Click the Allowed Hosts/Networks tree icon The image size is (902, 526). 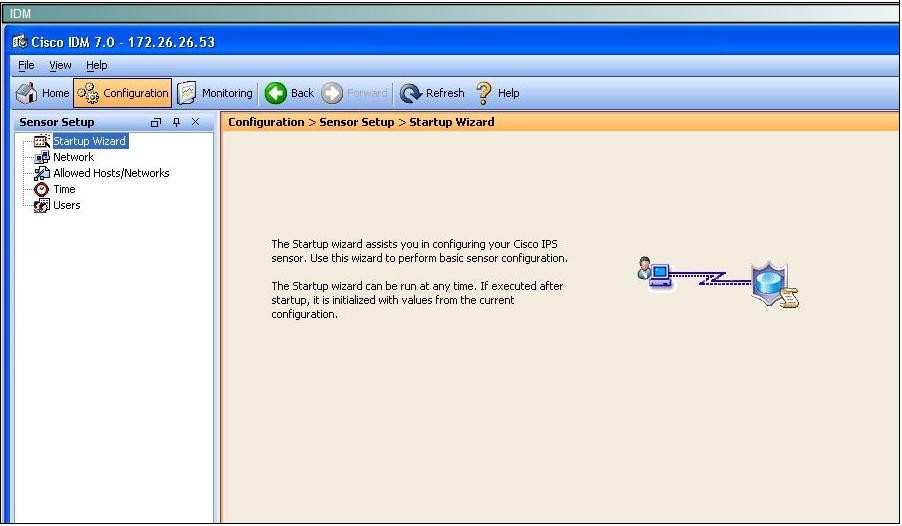42,173
